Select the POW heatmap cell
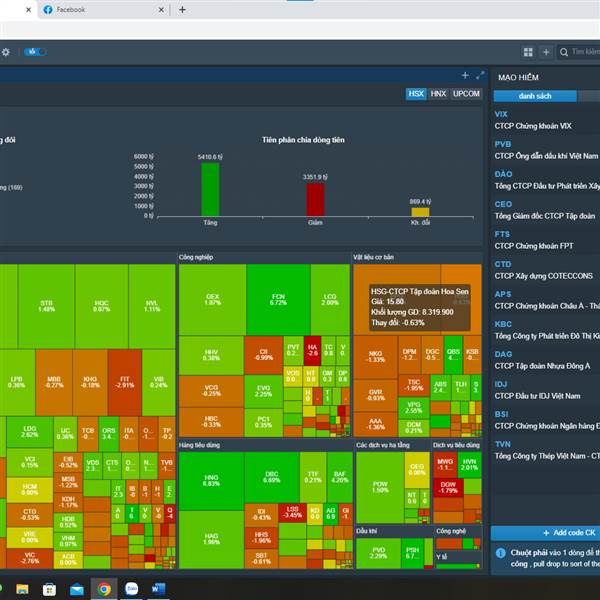Image resolution: width=600 pixels, height=600 pixels. point(380,488)
